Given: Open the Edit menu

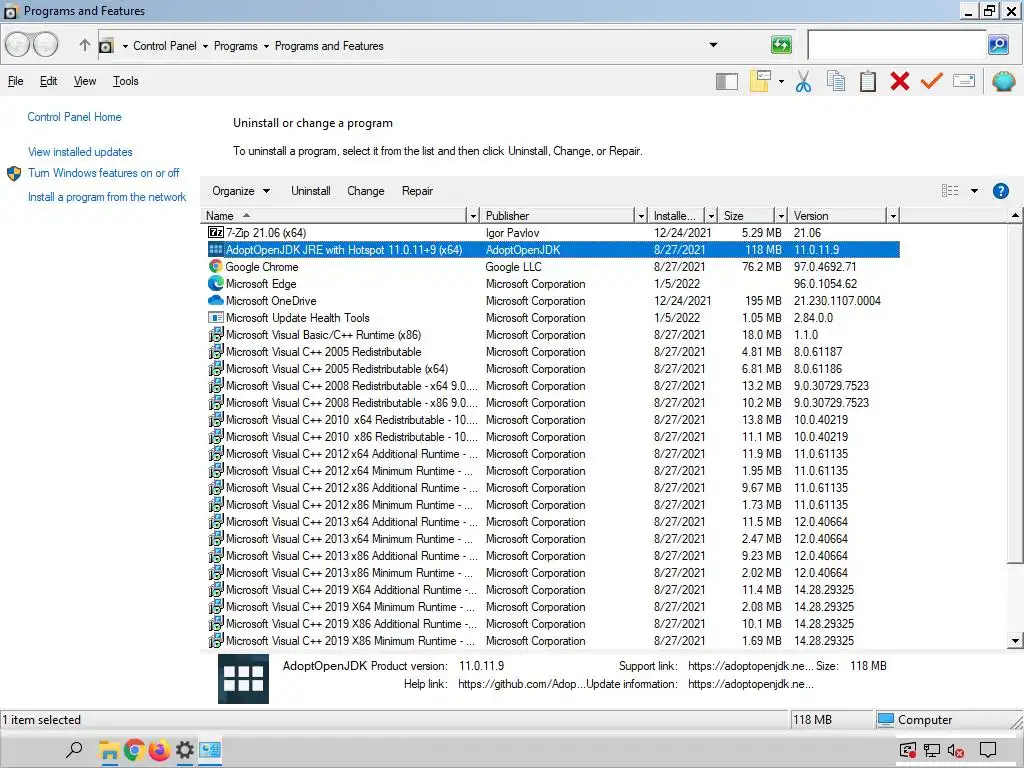Looking at the screenshot, I should coord(48,81).
